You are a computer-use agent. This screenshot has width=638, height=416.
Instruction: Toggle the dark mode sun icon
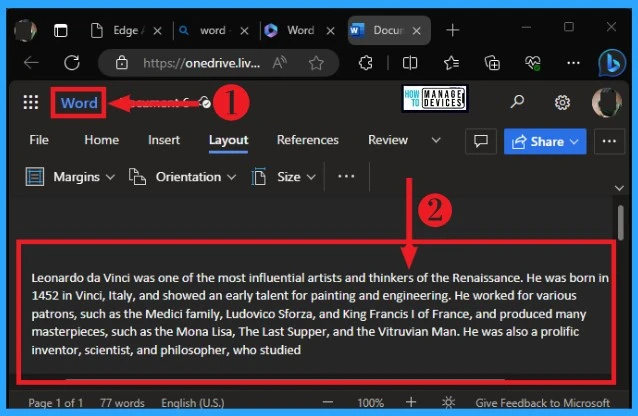coord(448,403)
